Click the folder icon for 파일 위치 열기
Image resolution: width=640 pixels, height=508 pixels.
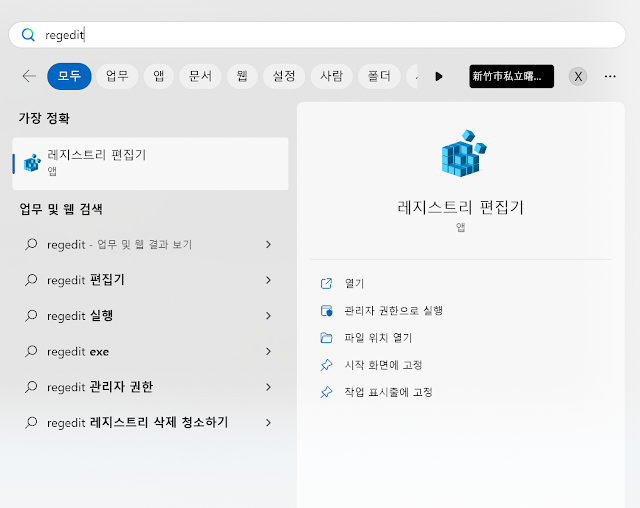326,338
